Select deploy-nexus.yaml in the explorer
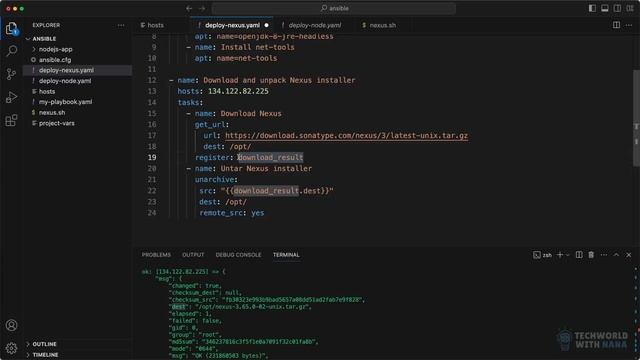The image size is (640, 360). tap(66, 70)
